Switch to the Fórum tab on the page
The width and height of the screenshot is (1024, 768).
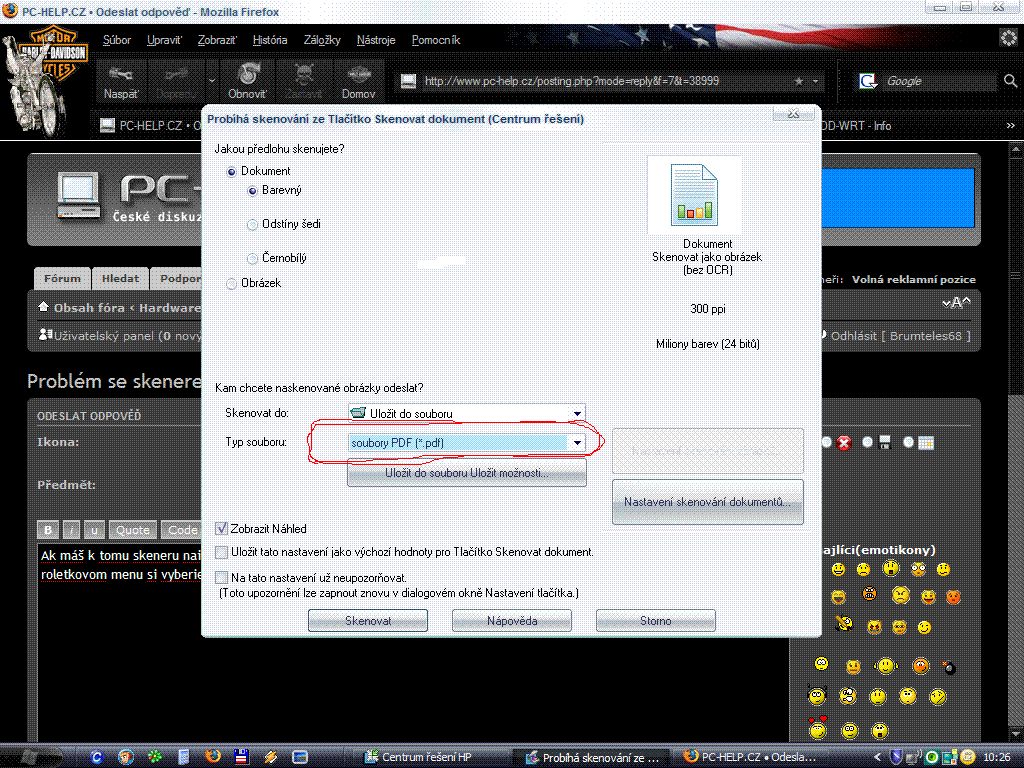point(63,278)
